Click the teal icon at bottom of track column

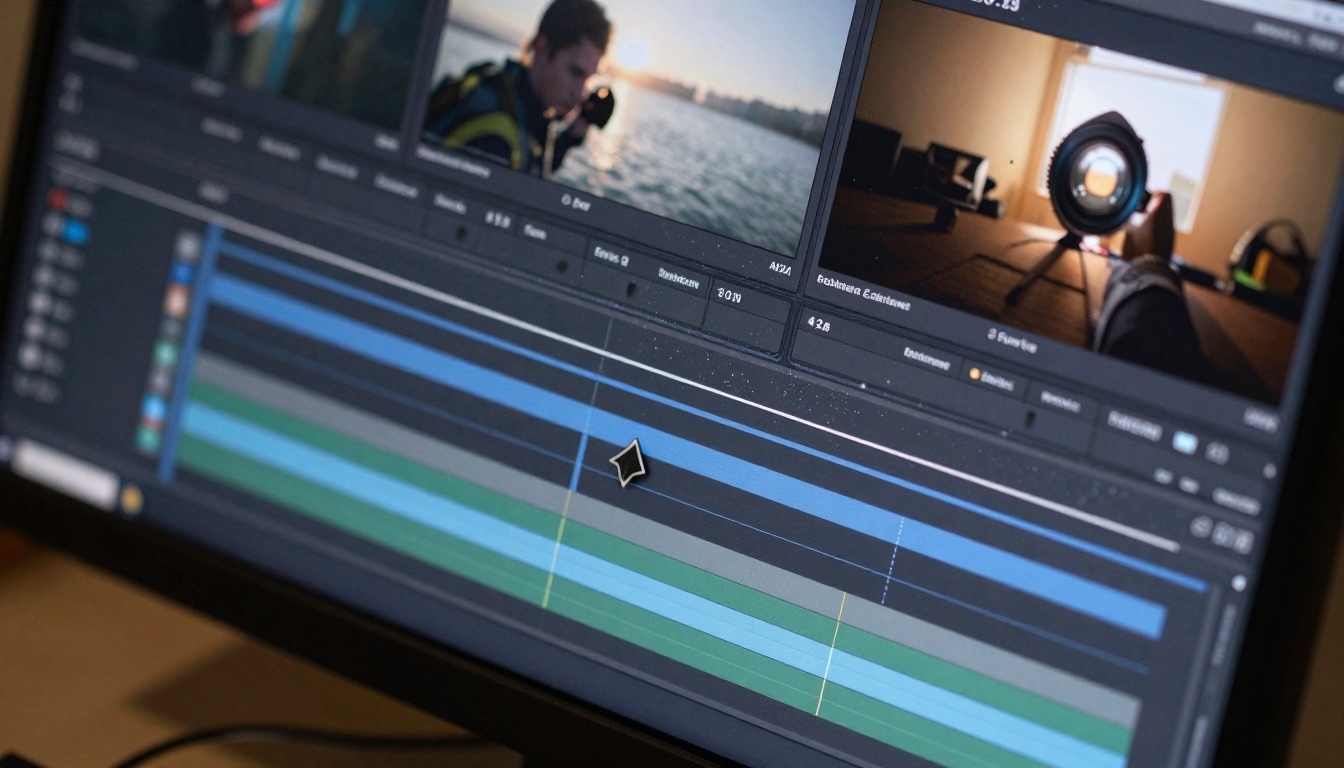click(x=149, y=439)
